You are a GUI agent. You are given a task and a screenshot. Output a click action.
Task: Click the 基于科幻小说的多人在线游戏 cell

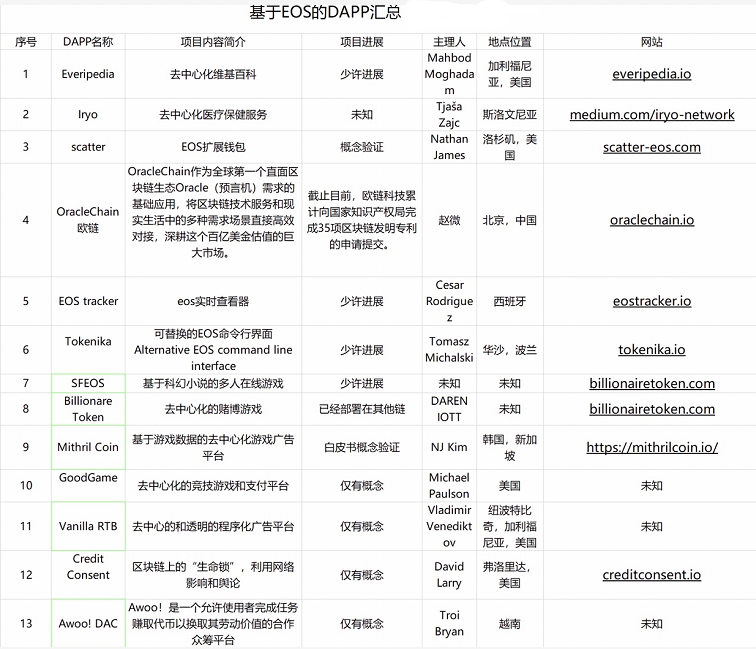coord(213,383)
